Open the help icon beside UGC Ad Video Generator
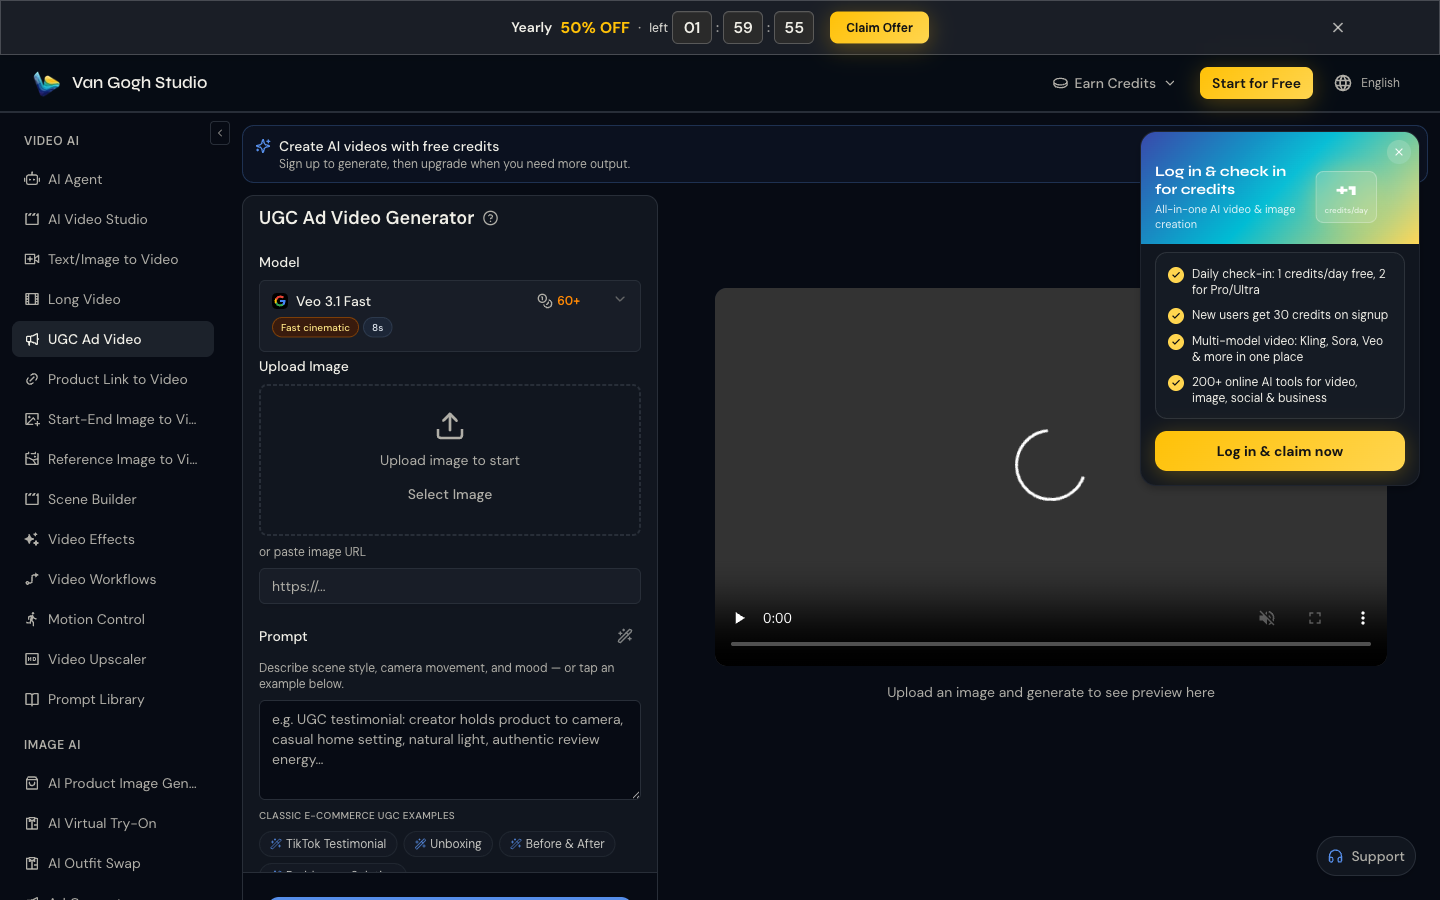1440x900 pixels. coord(491,218)
